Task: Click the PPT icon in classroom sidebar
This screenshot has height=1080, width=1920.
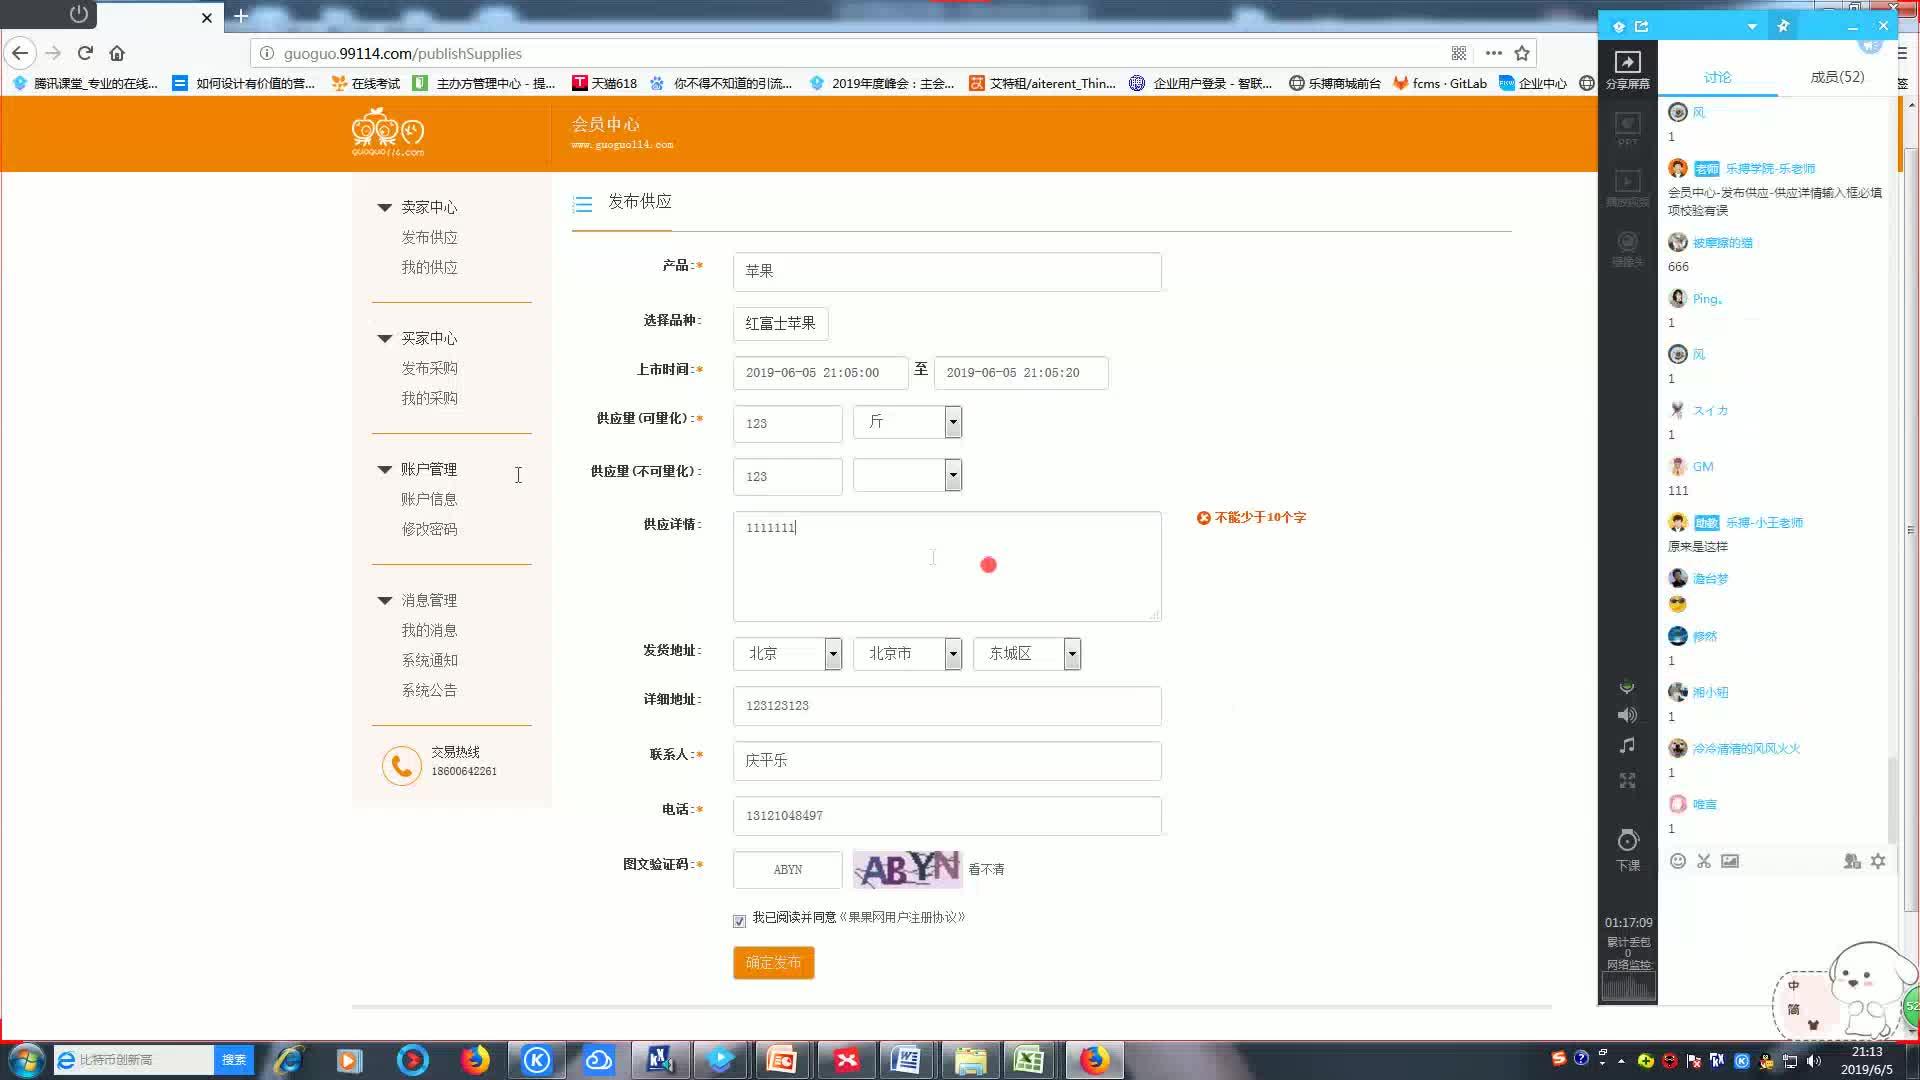Action: 1628,129
